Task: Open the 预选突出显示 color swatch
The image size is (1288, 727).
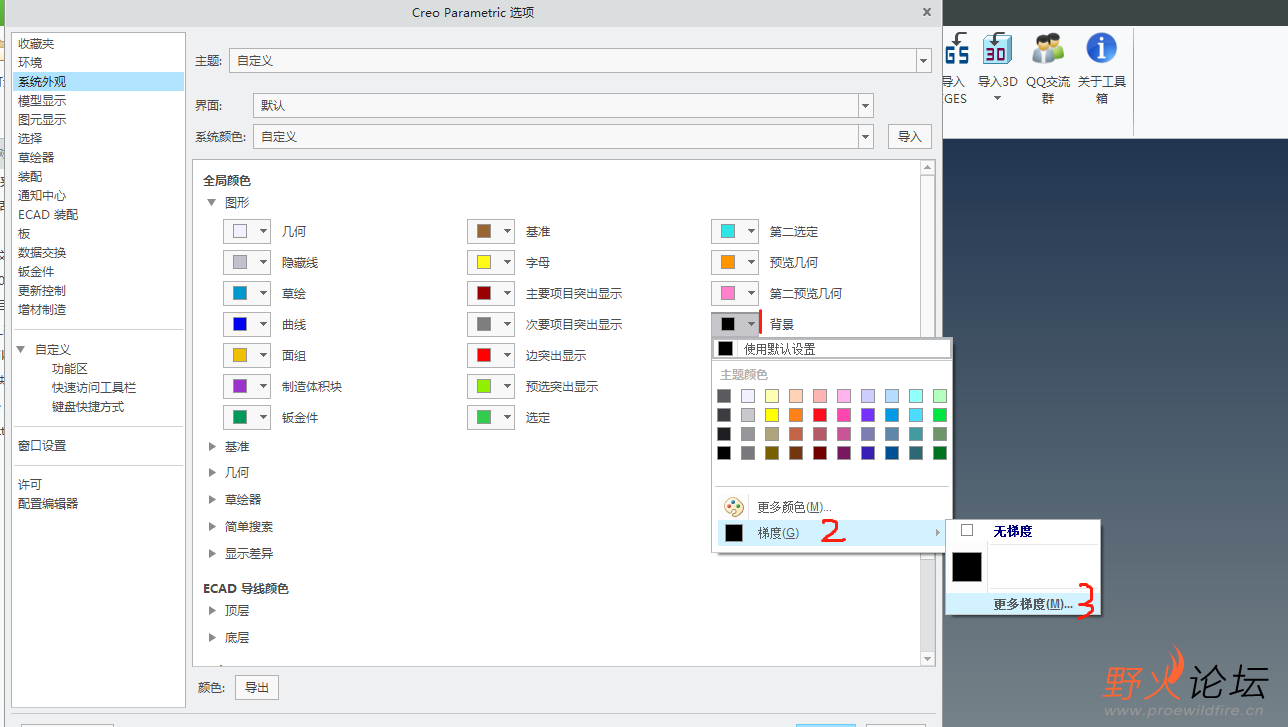Action: pyautogui.click(x=491, y=387)
